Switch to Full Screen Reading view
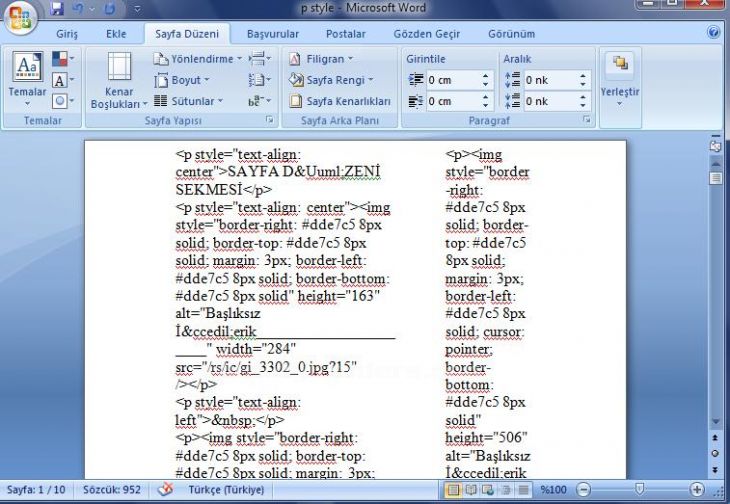This screenshot has width=730, height=504. pos(471,490)
